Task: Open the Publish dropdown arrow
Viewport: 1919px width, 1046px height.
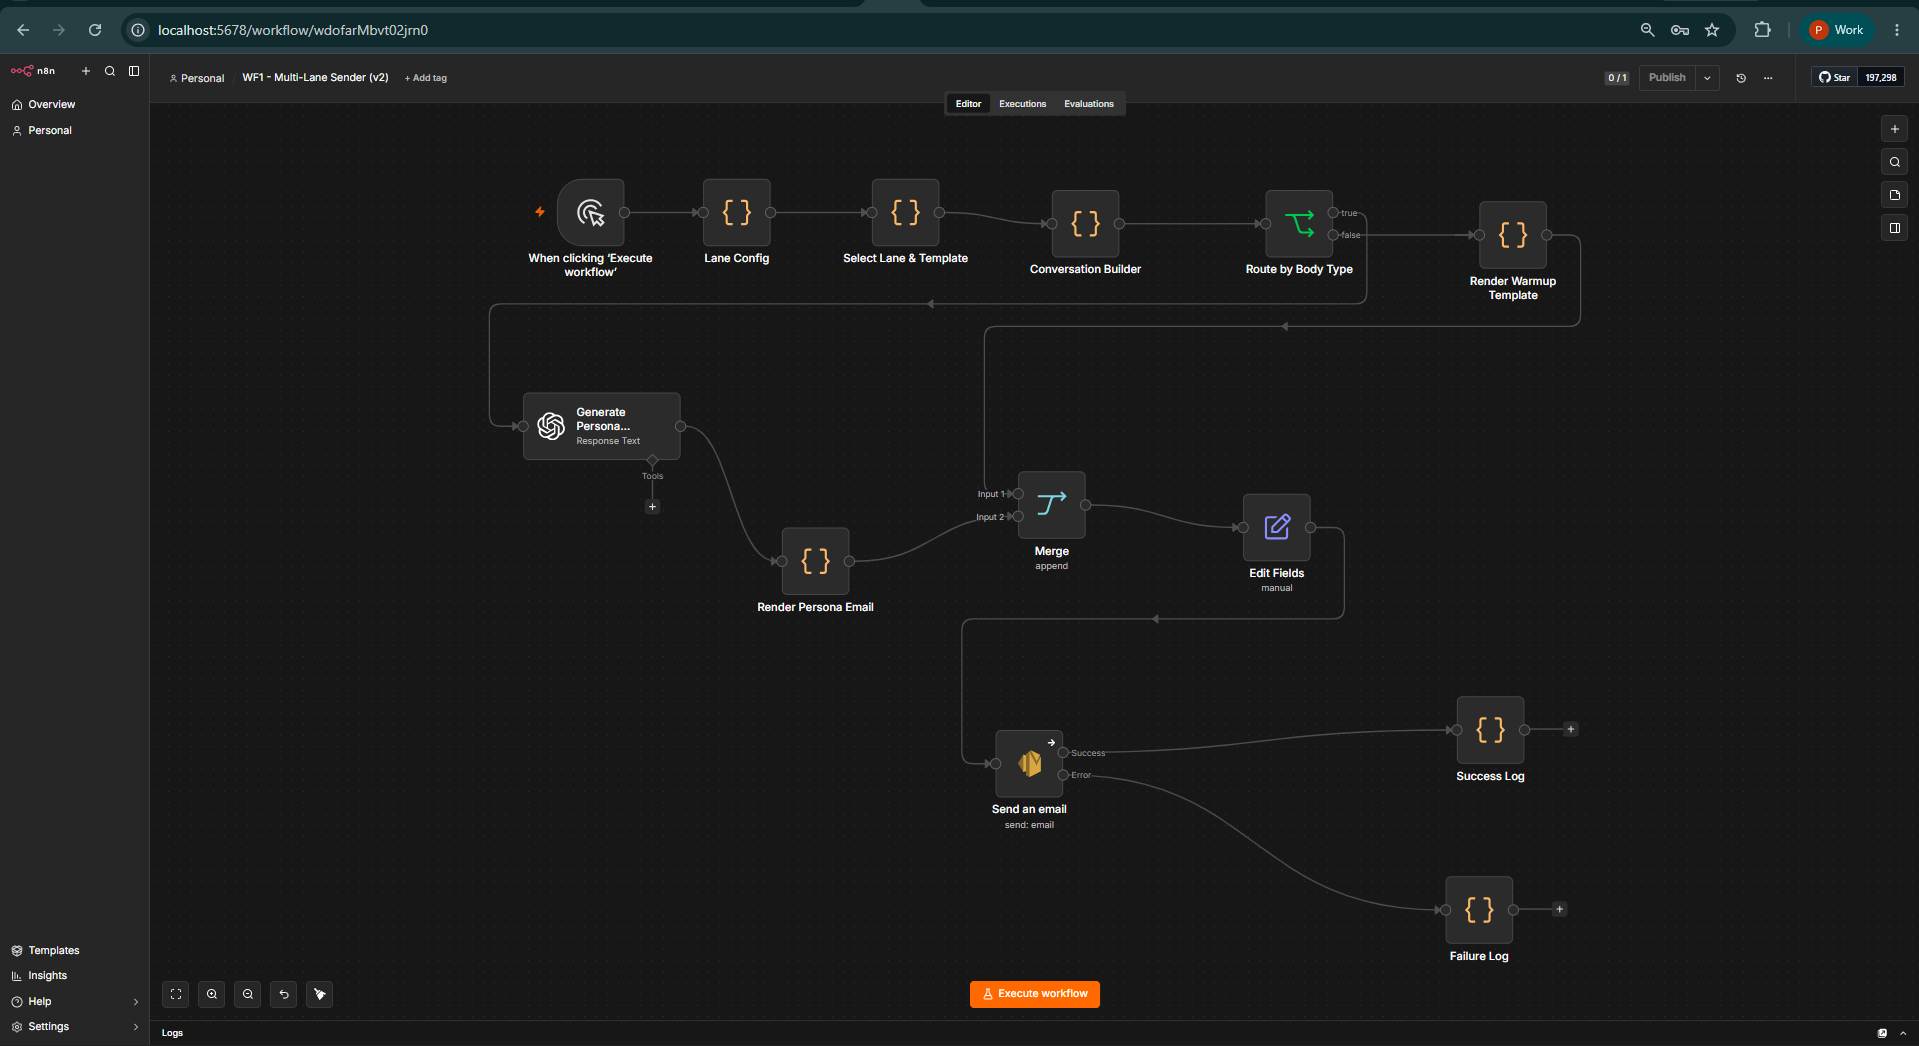Action: click(1707, 78)
